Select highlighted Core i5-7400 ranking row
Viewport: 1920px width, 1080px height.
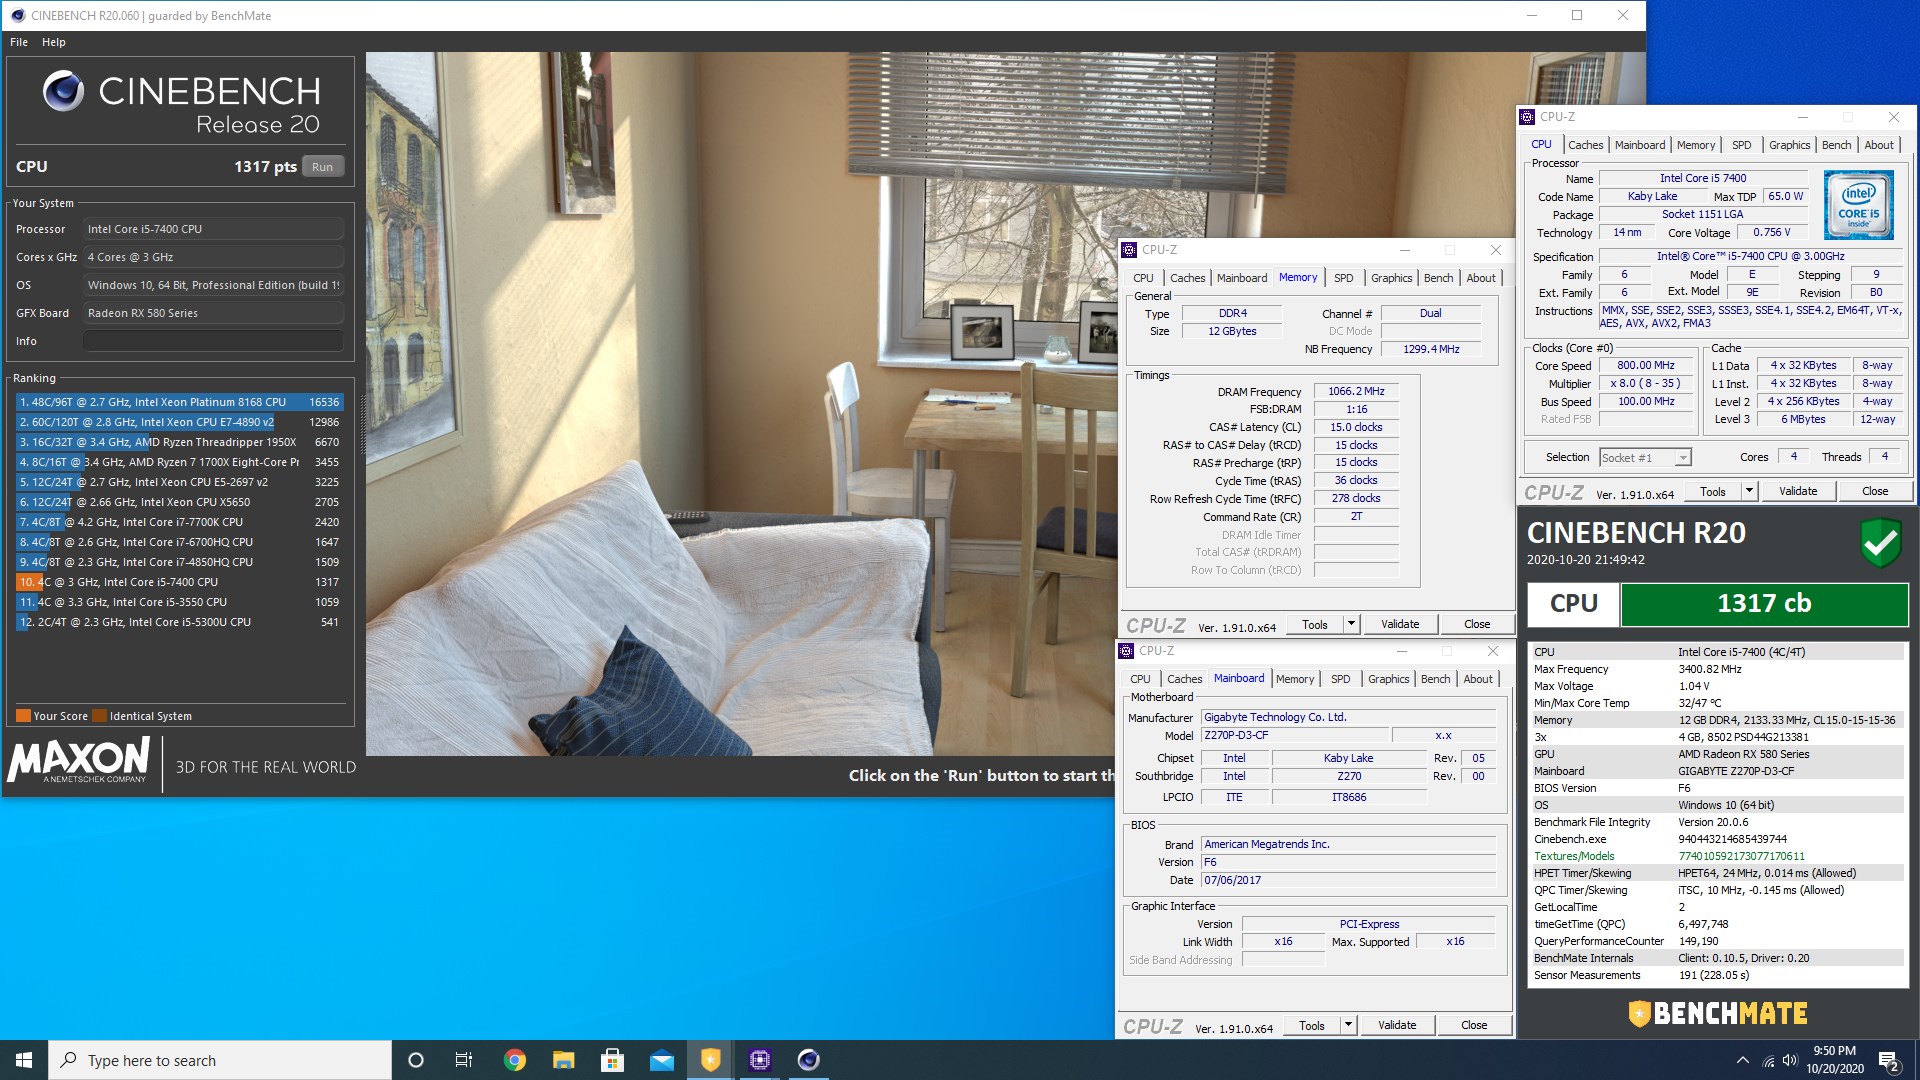click(180, 582)
